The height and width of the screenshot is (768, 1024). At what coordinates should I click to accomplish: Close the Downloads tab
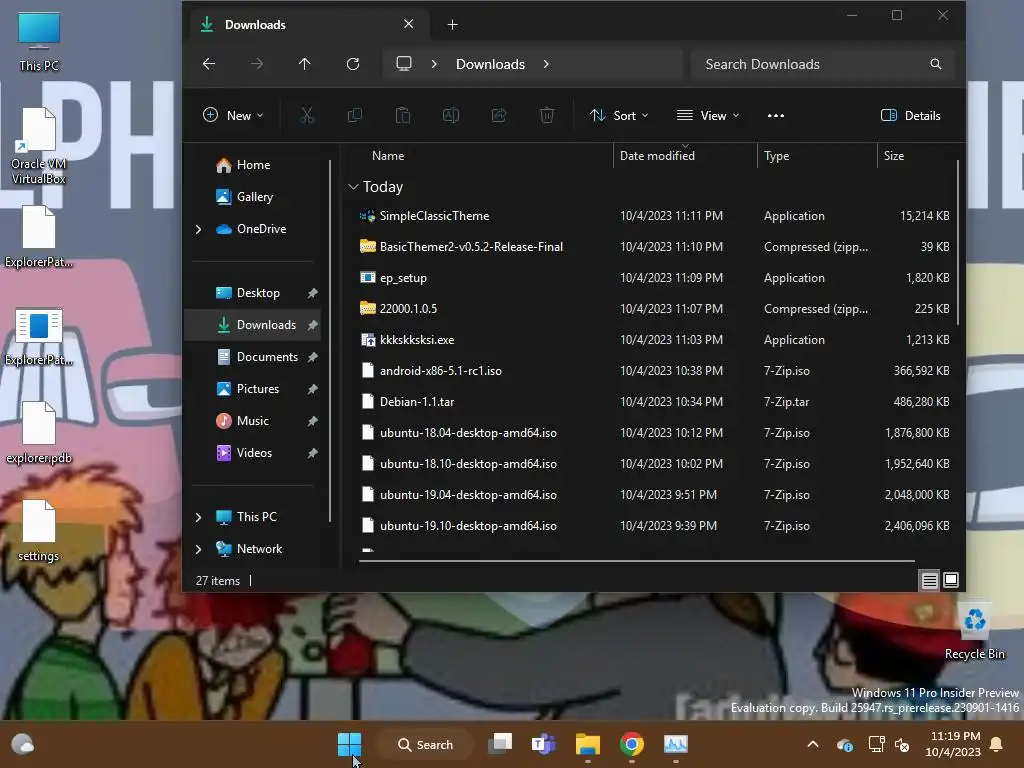(409, 24)
